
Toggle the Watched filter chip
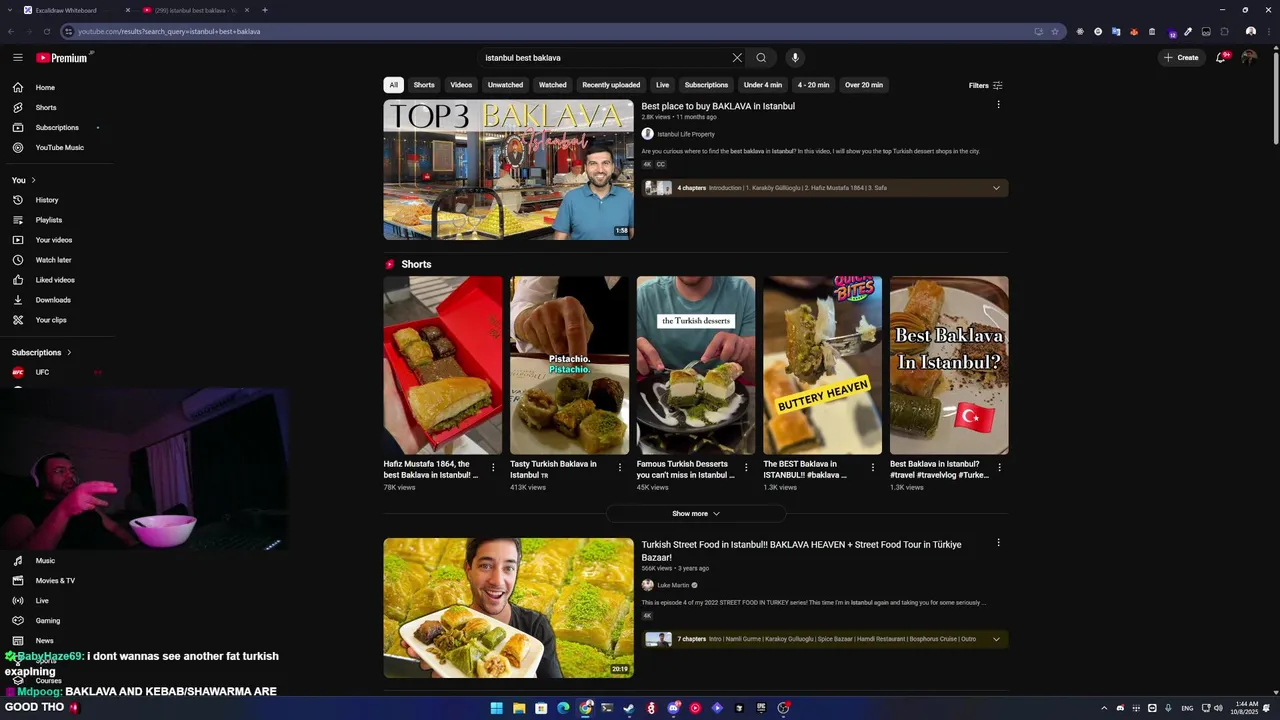[x=553, y=85]
